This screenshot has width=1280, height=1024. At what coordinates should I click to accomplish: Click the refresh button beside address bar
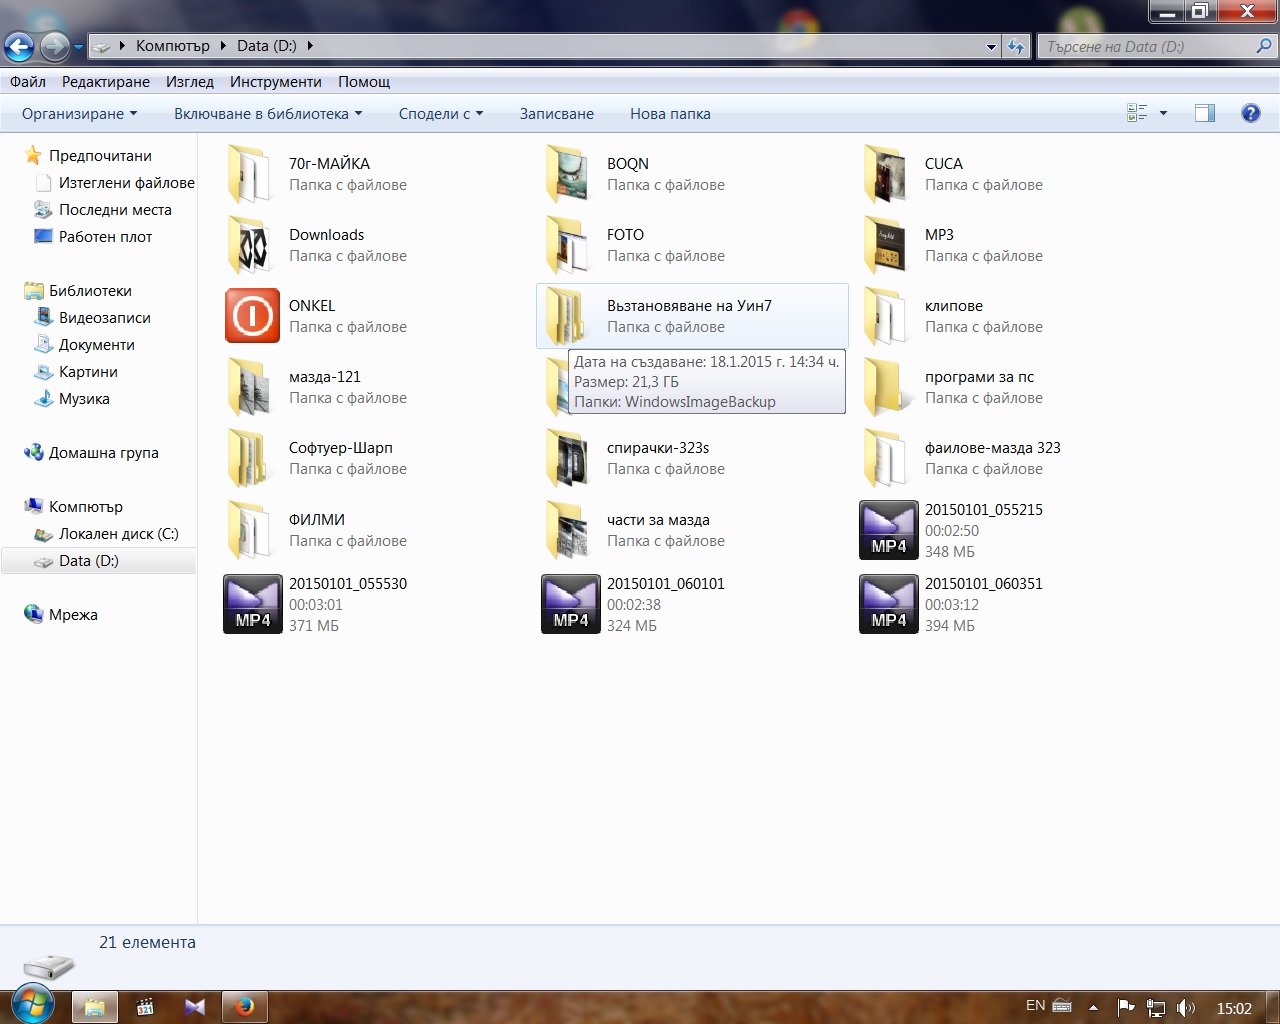tap(1016, 46)
